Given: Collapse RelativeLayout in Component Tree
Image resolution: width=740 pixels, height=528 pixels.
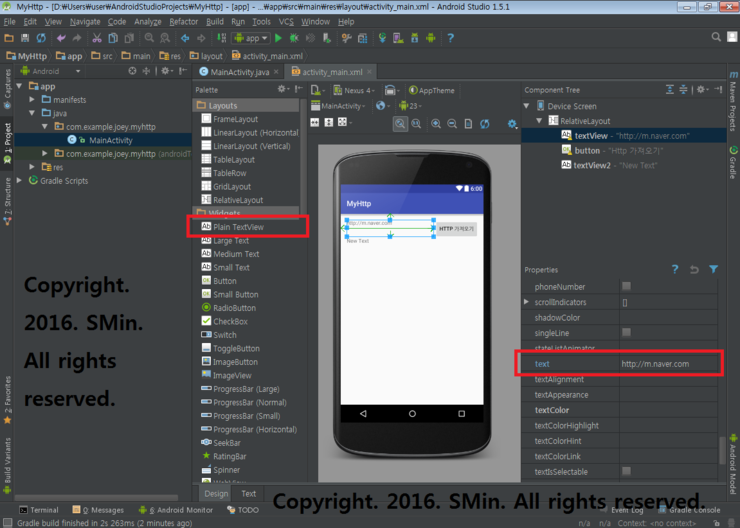Looking at the screenshot, I should click(x=539, y=121).
